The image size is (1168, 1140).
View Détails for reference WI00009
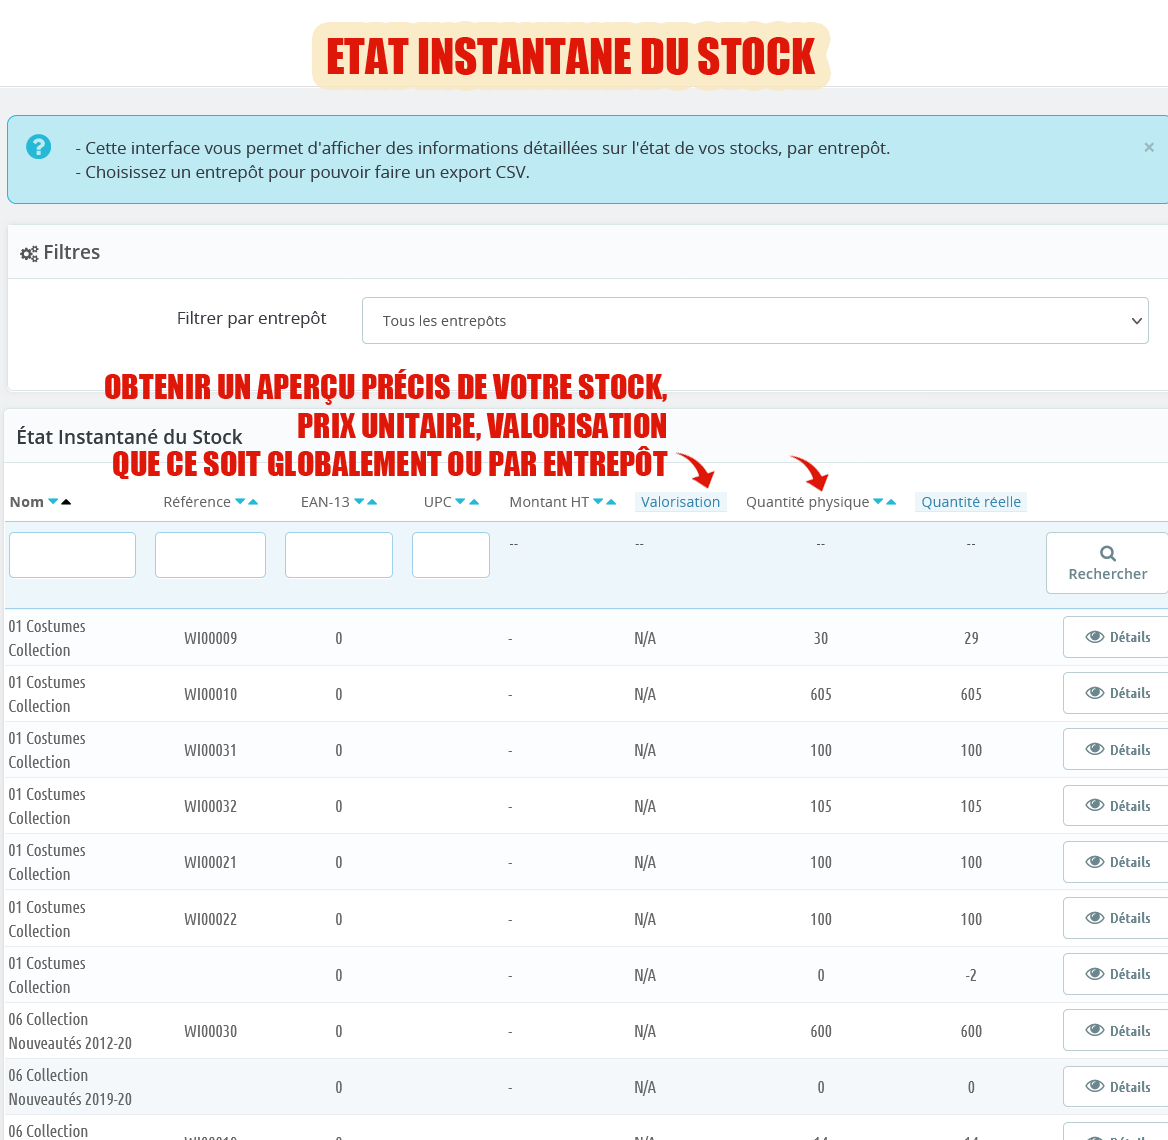(x=1117, y=637)
